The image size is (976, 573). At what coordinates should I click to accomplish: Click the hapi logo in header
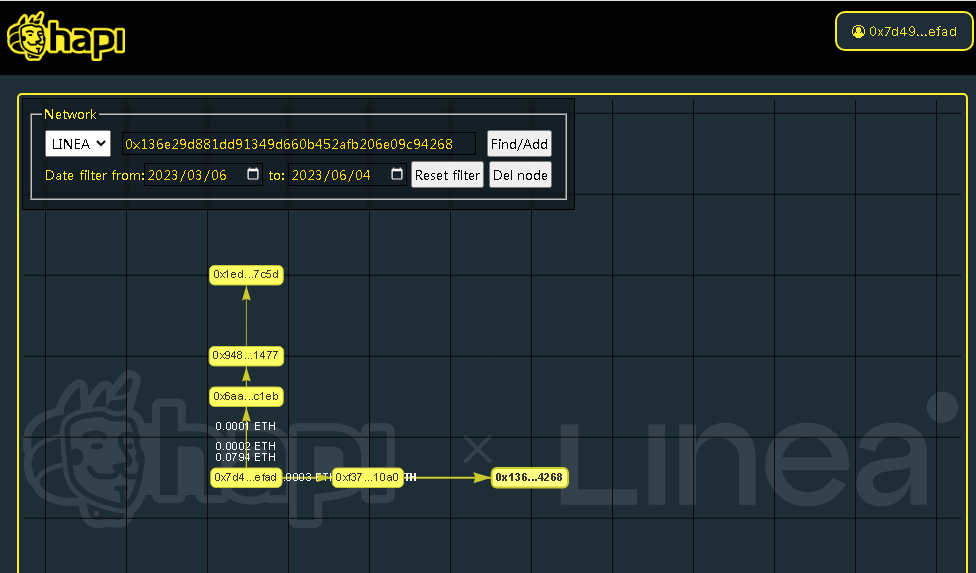point(66,36)
